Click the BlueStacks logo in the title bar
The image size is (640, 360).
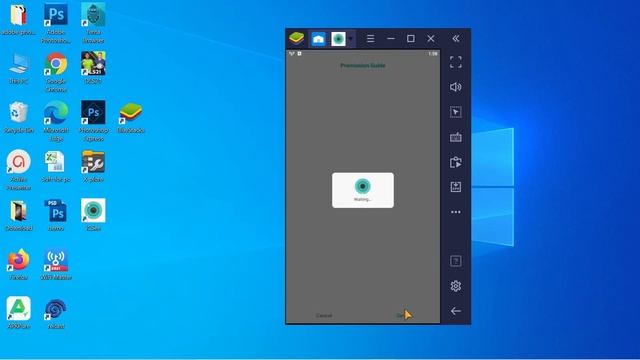[296, 38]
